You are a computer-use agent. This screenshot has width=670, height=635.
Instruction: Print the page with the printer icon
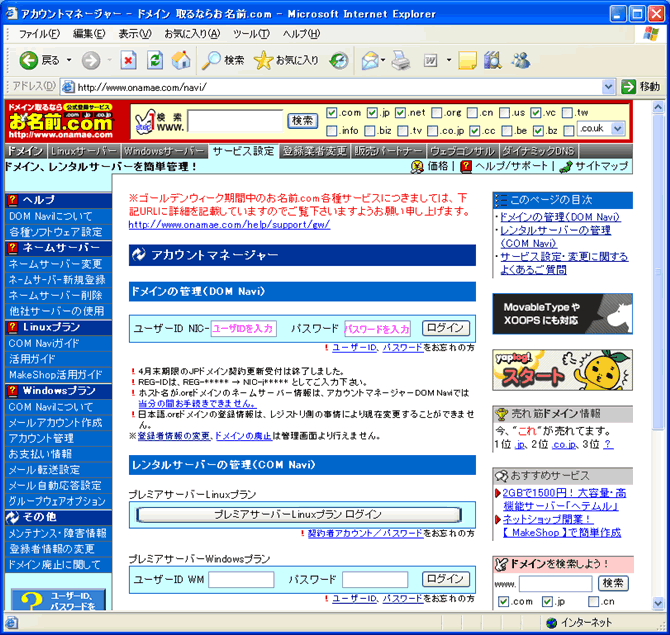pyautogui.click(x=401, y=60)
